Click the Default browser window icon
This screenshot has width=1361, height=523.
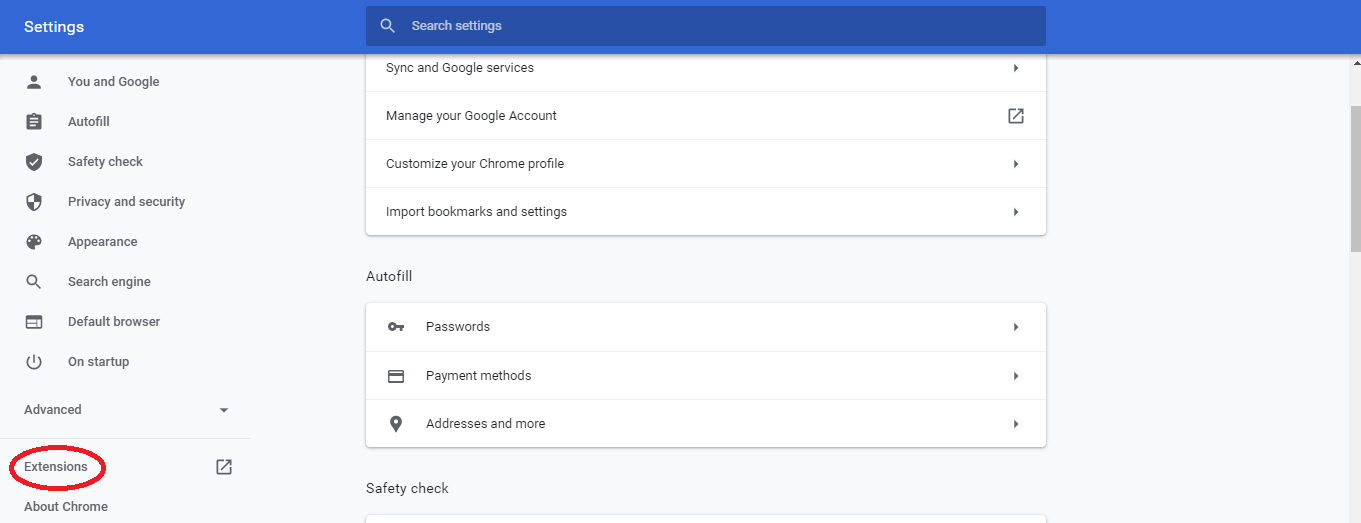34,322
